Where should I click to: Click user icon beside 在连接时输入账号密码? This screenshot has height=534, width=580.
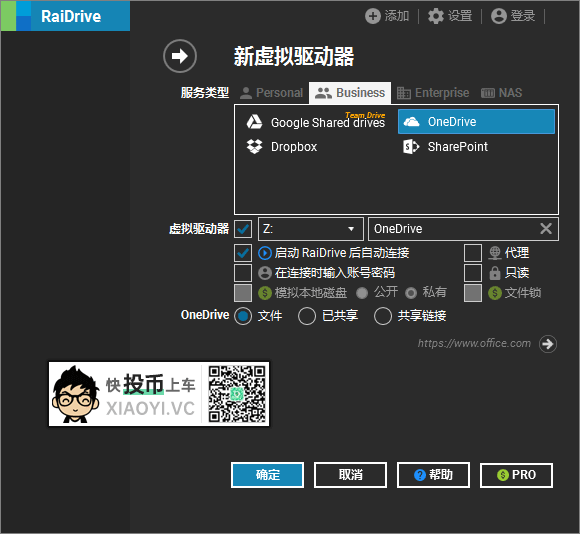pyautogui.click(x=265, y=273)
